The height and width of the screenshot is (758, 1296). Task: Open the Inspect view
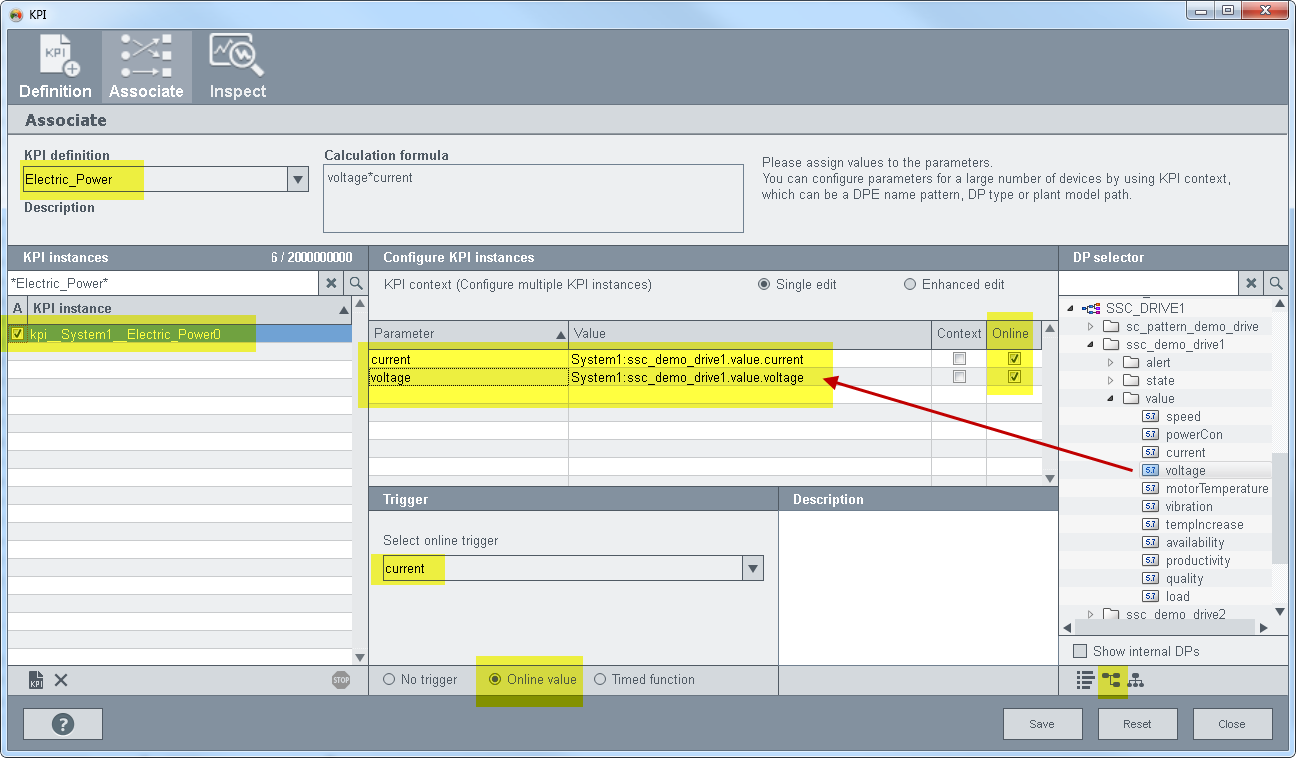[x=237, y=67]
